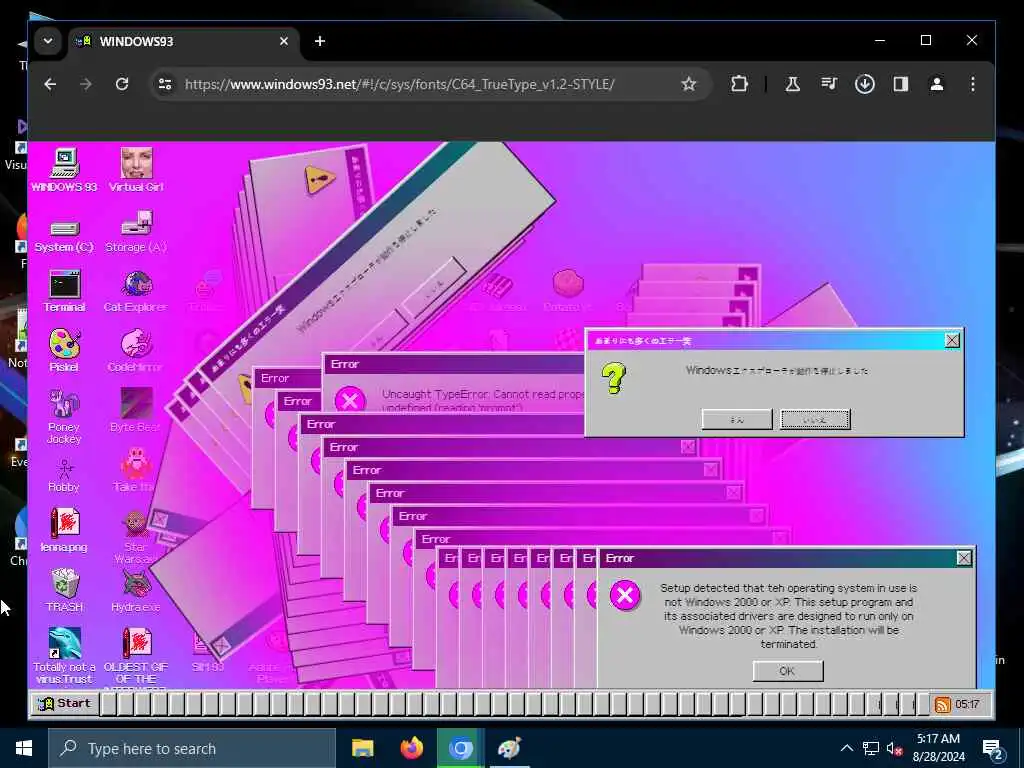Click the RSS feed icon in Windows 93 tray
Viewport: 1024px width, 768px height.
coord(942,705)
